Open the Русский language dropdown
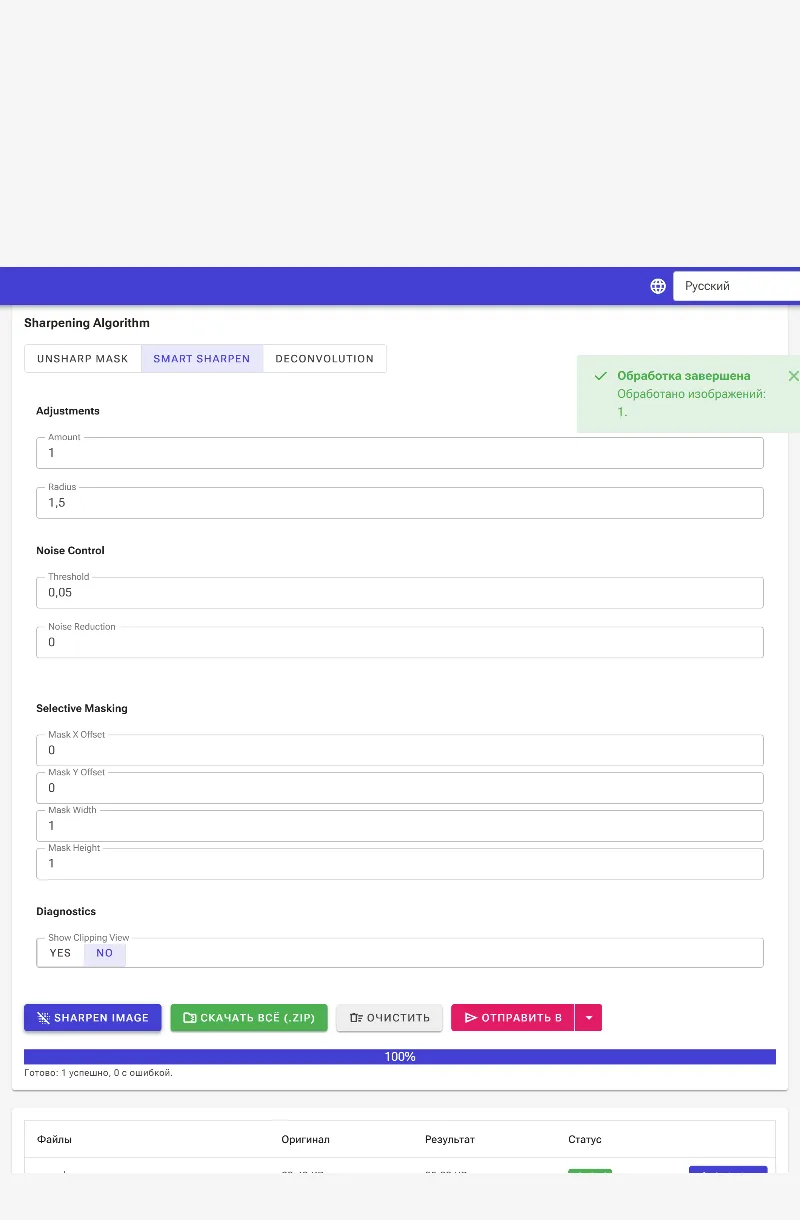 coord(736,286)
